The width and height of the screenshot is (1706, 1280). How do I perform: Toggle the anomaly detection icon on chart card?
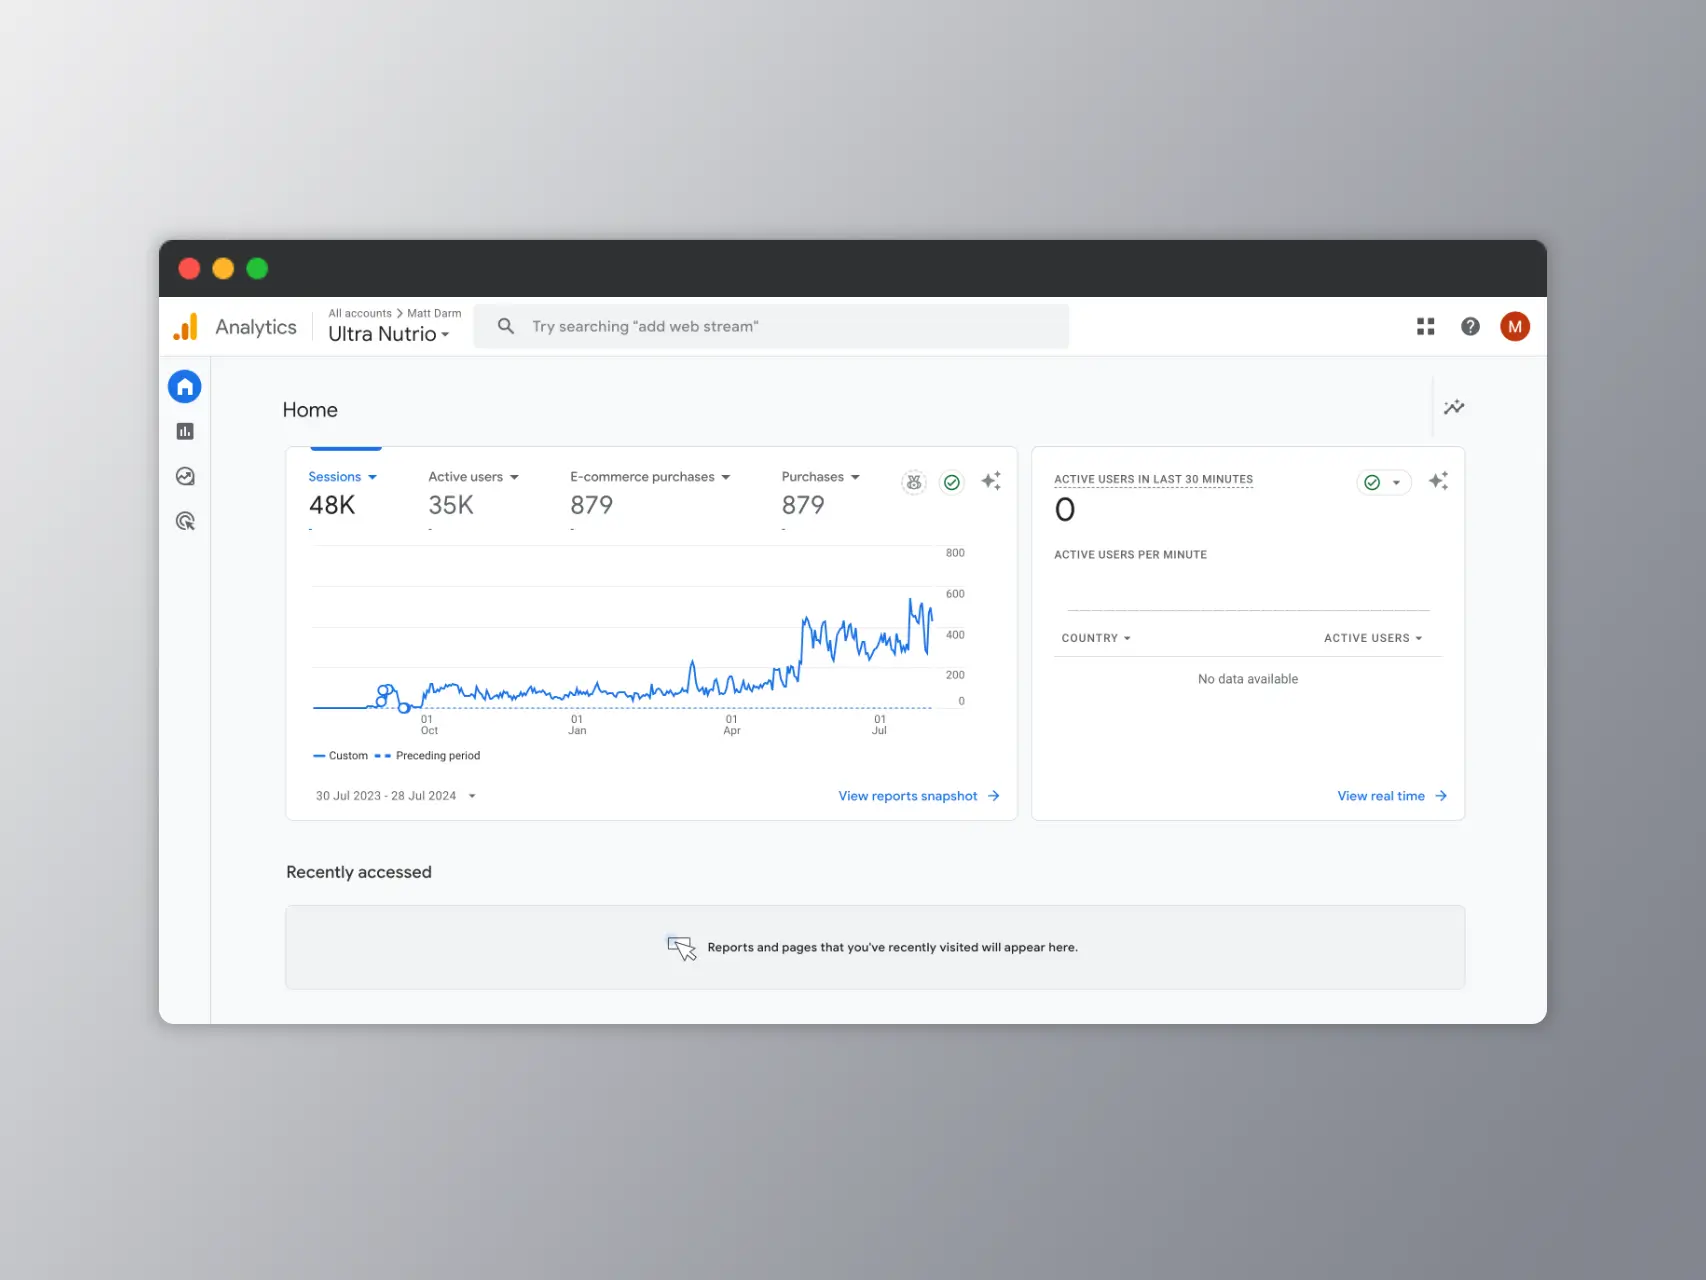click(914, 482)
